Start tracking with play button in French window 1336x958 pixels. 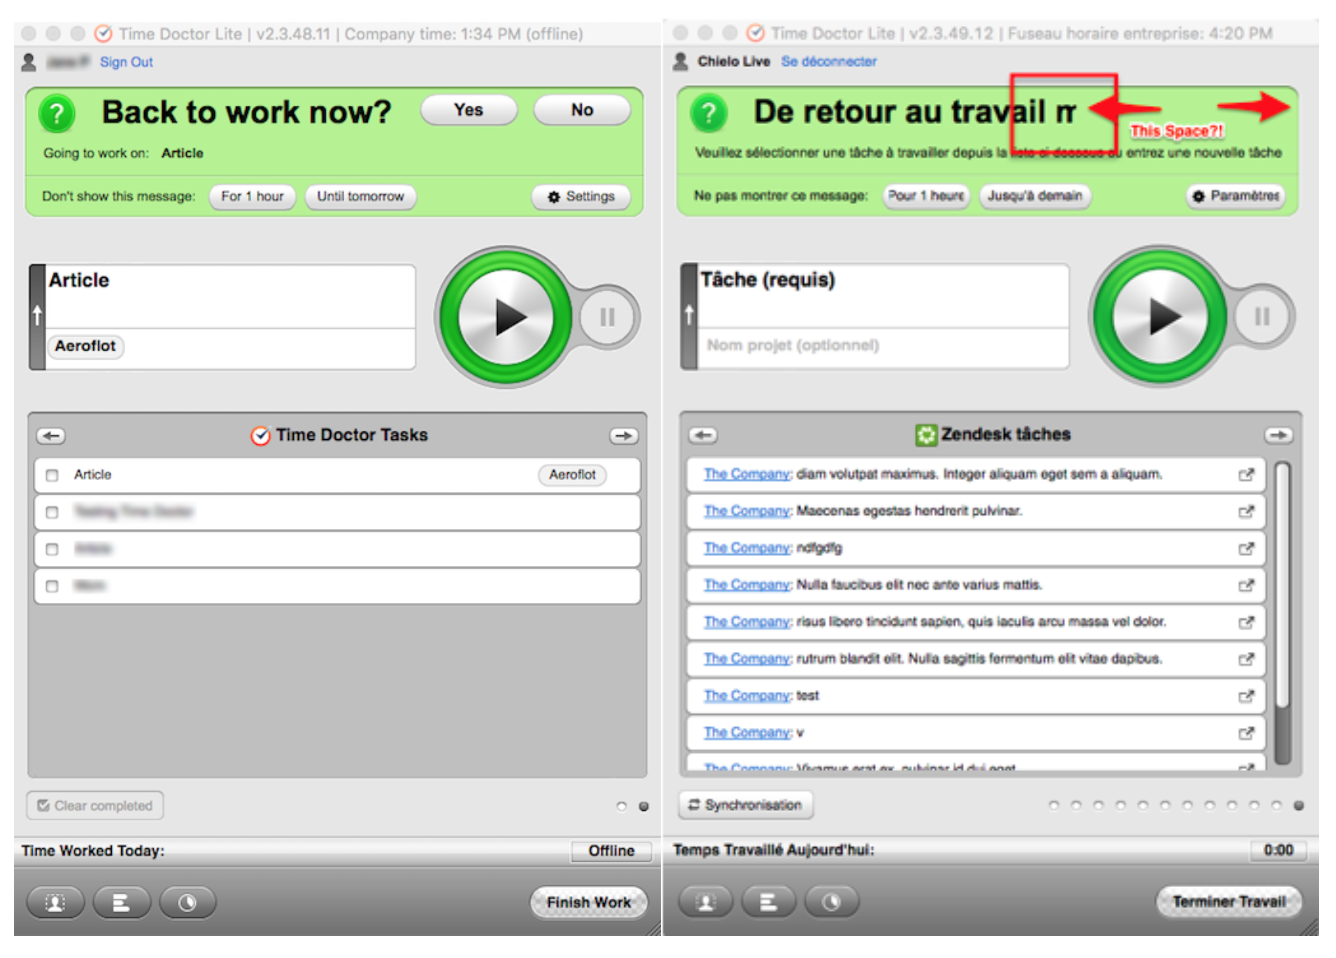(x=1159, y=316)
